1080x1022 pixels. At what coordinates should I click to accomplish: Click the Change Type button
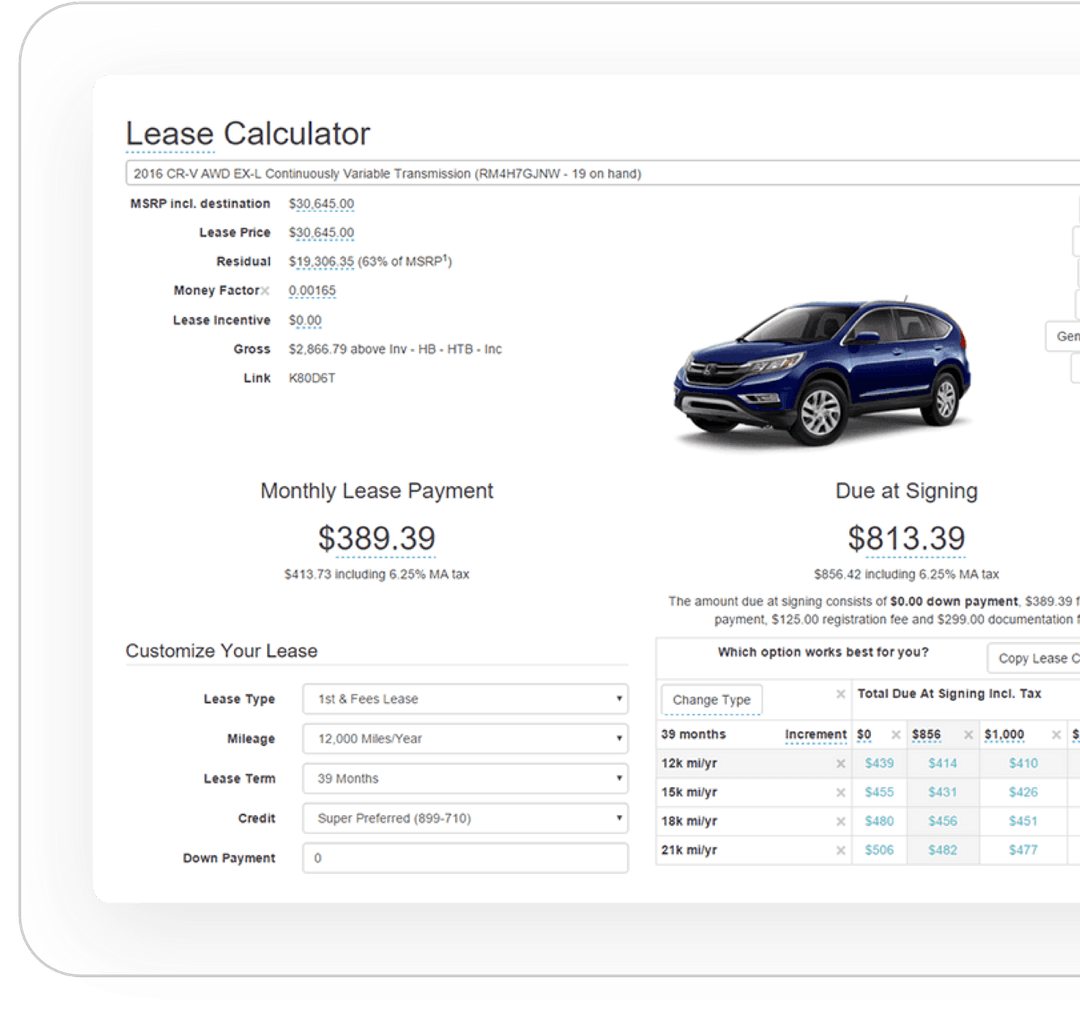click(x=712, y=700)
